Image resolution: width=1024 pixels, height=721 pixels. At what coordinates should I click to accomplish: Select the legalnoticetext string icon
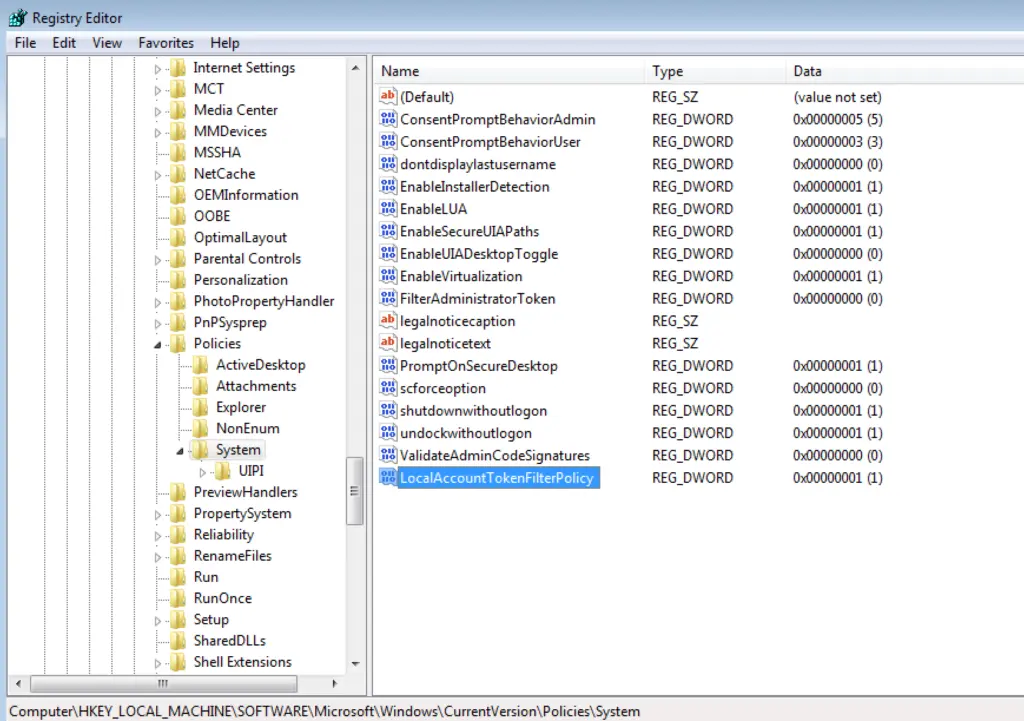coord(388,343)
